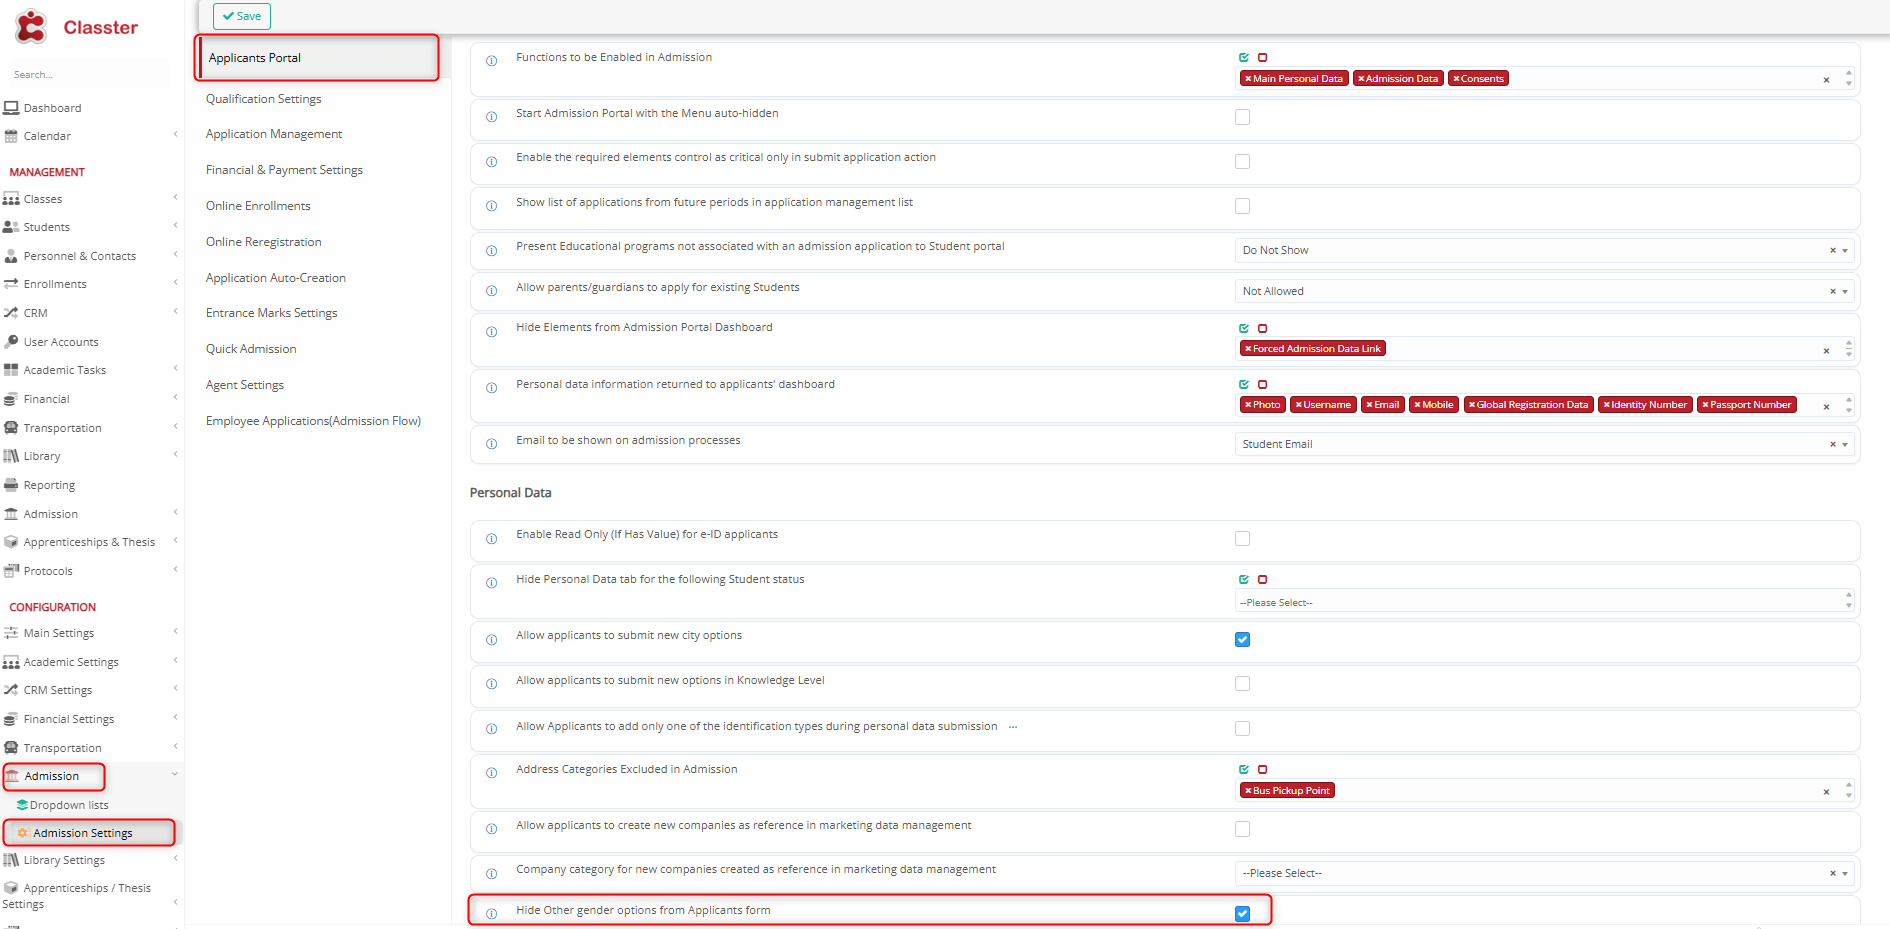Open the Qualification Settings tab
The image size is (1890, 929).
coord(263,99)
